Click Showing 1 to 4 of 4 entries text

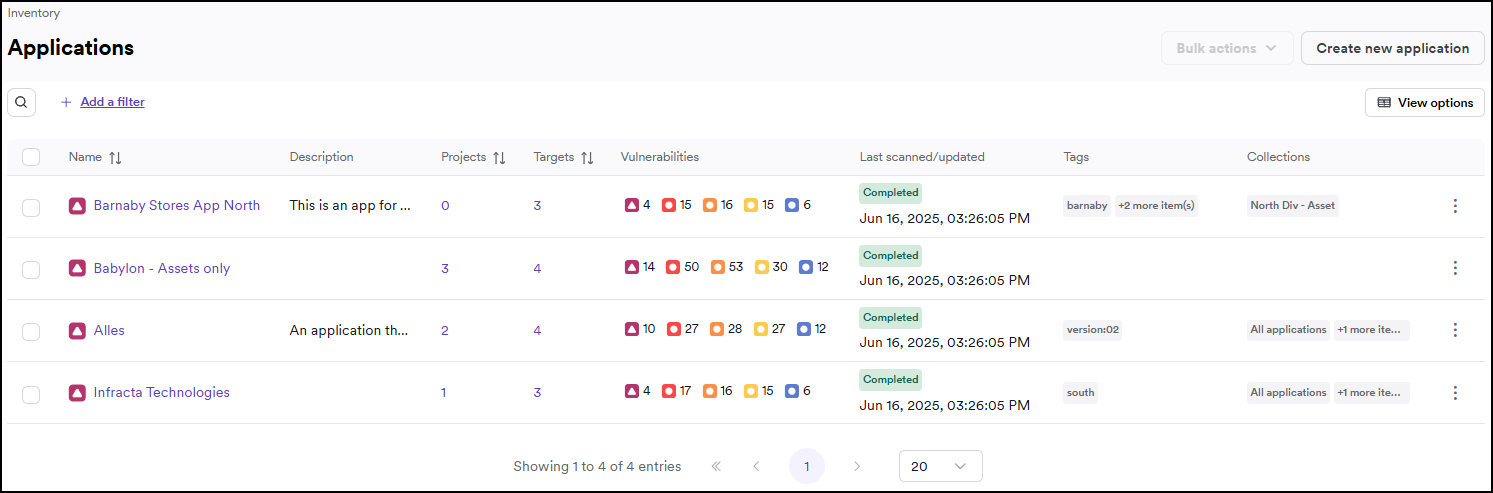point(597,466)
